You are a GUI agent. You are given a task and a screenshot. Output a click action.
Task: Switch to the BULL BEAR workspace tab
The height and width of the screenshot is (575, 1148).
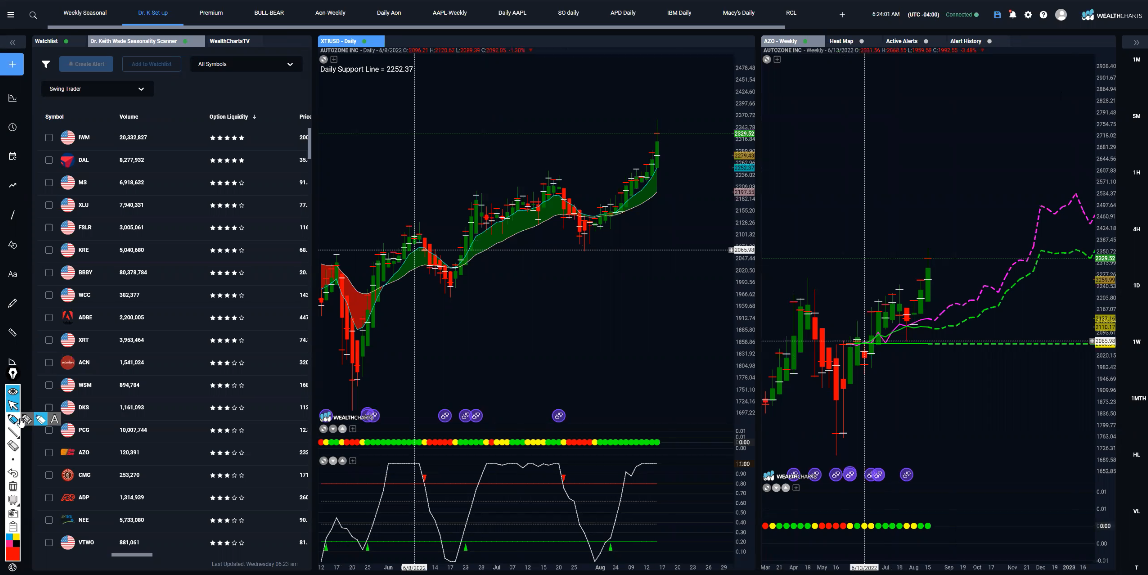coord(269,13)
